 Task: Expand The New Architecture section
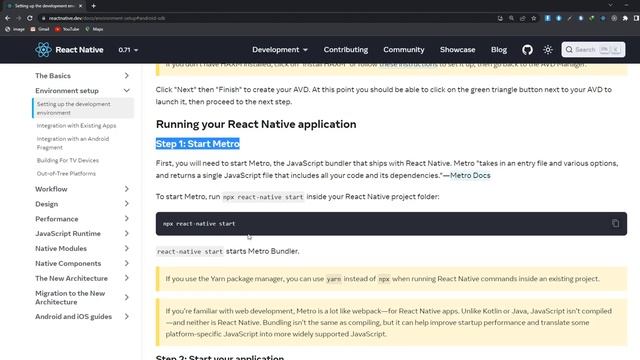(x=82, y=278)
